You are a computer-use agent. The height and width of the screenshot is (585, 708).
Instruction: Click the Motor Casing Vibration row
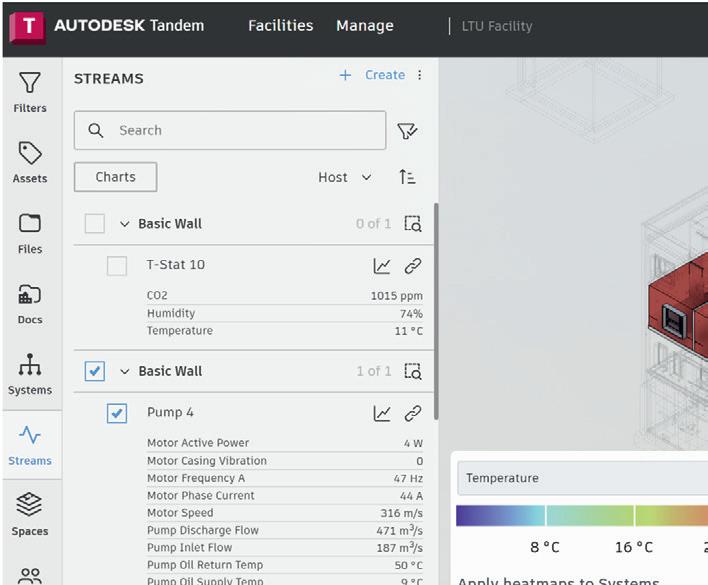tap(285, 461)
